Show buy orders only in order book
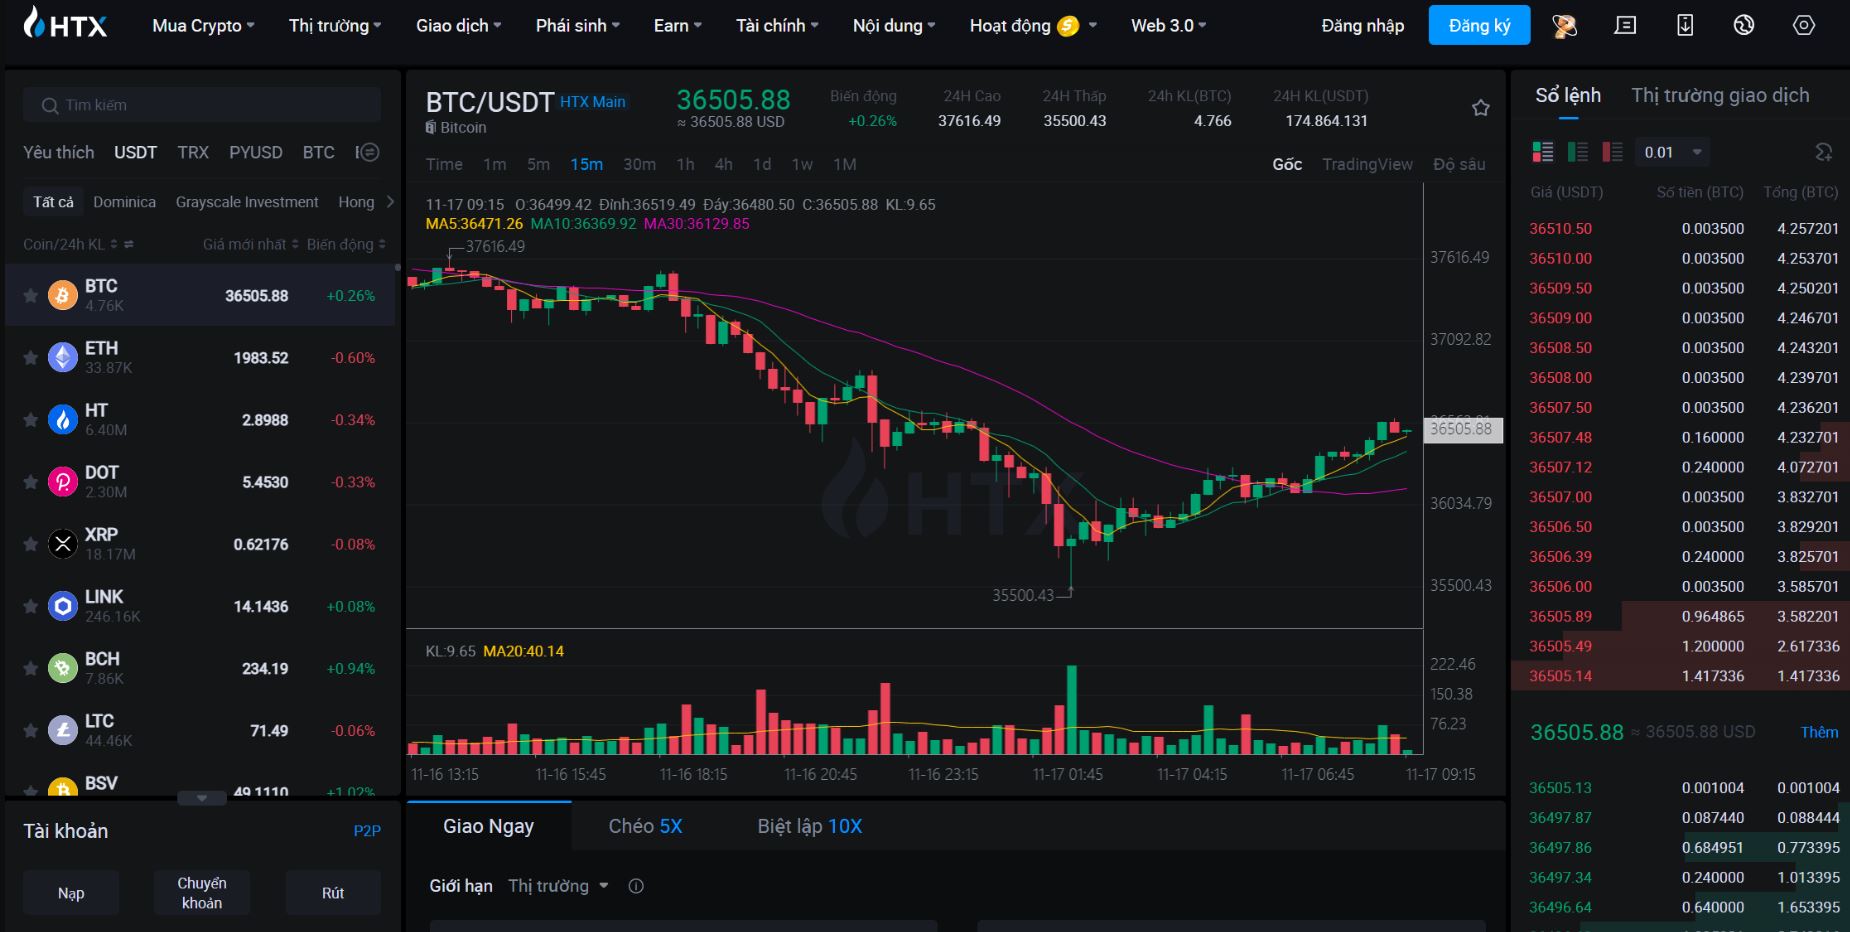Image resolution: width=1850 pixels, height=932 pixels. click(1578, 152)
